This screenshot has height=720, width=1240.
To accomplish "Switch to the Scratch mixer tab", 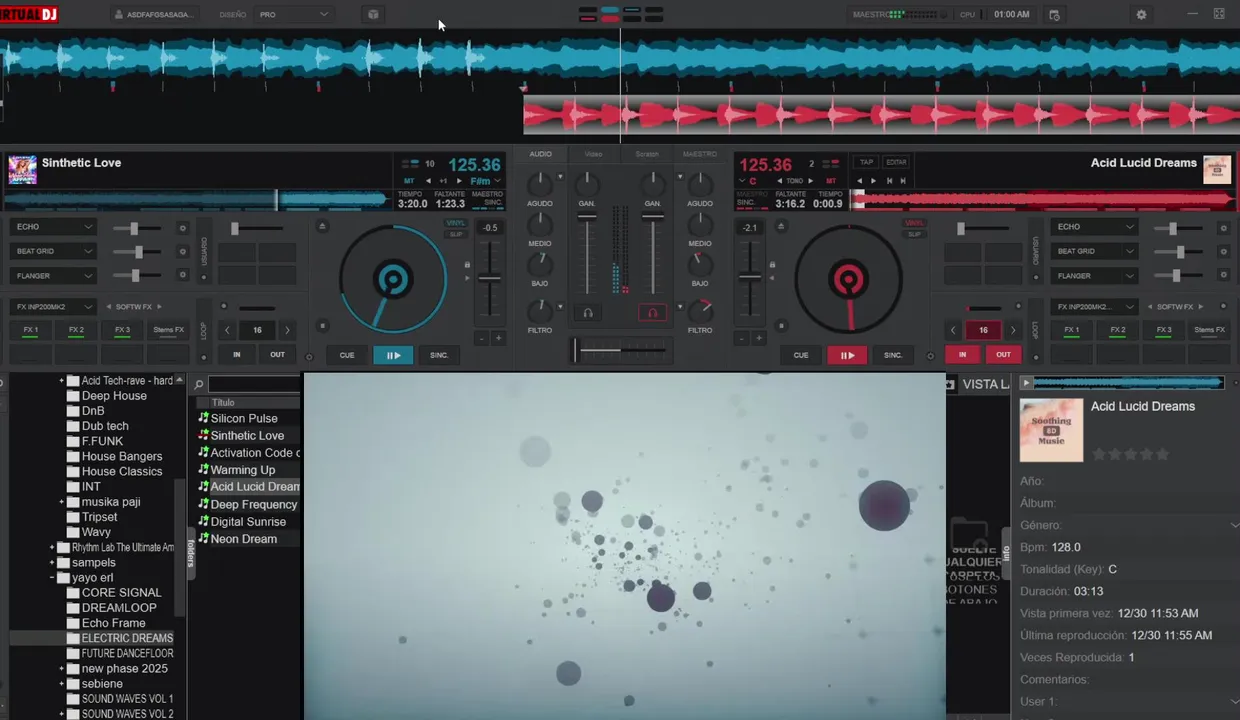I will (647, 154).
